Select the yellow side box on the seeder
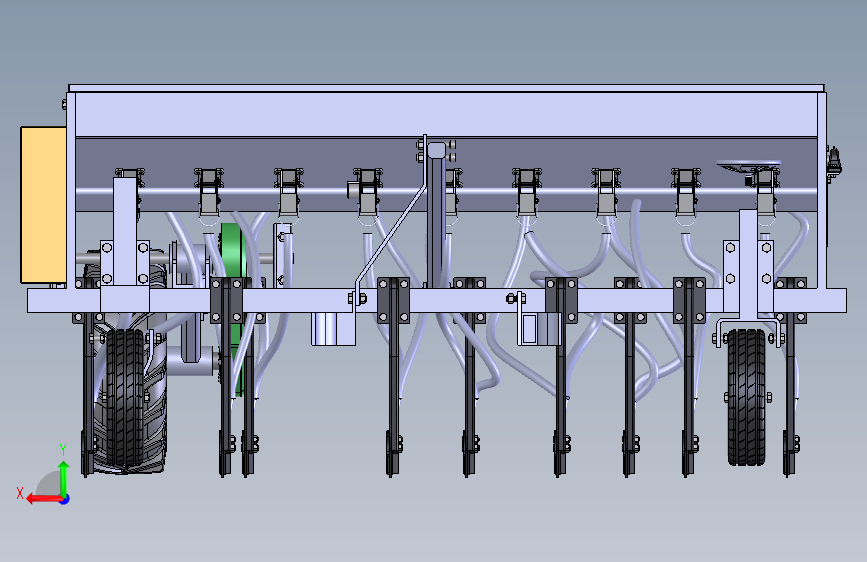 [44, 205]
